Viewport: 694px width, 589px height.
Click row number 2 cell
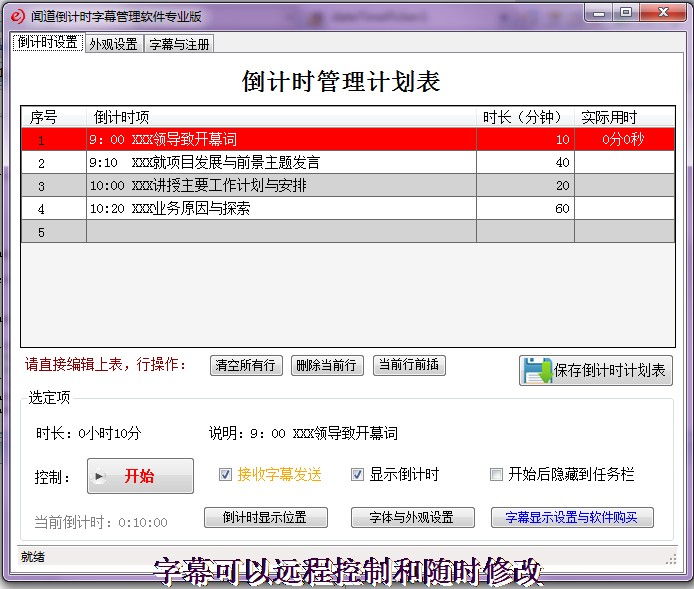pos(54,162)
